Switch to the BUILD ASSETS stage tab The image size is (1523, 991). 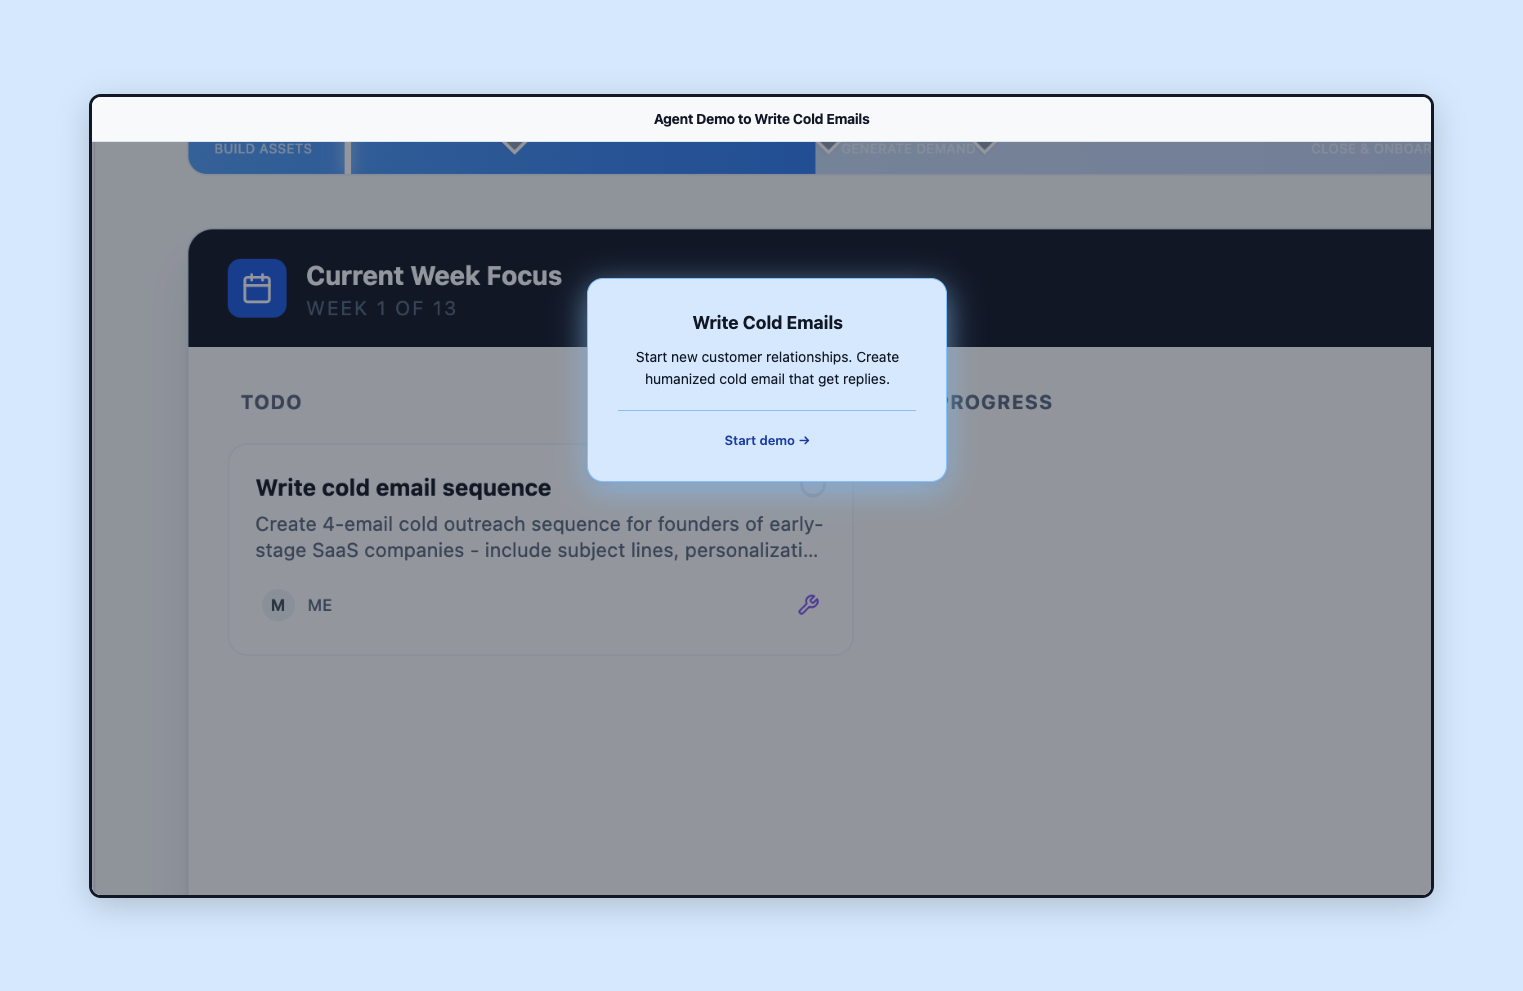[262, 148]
